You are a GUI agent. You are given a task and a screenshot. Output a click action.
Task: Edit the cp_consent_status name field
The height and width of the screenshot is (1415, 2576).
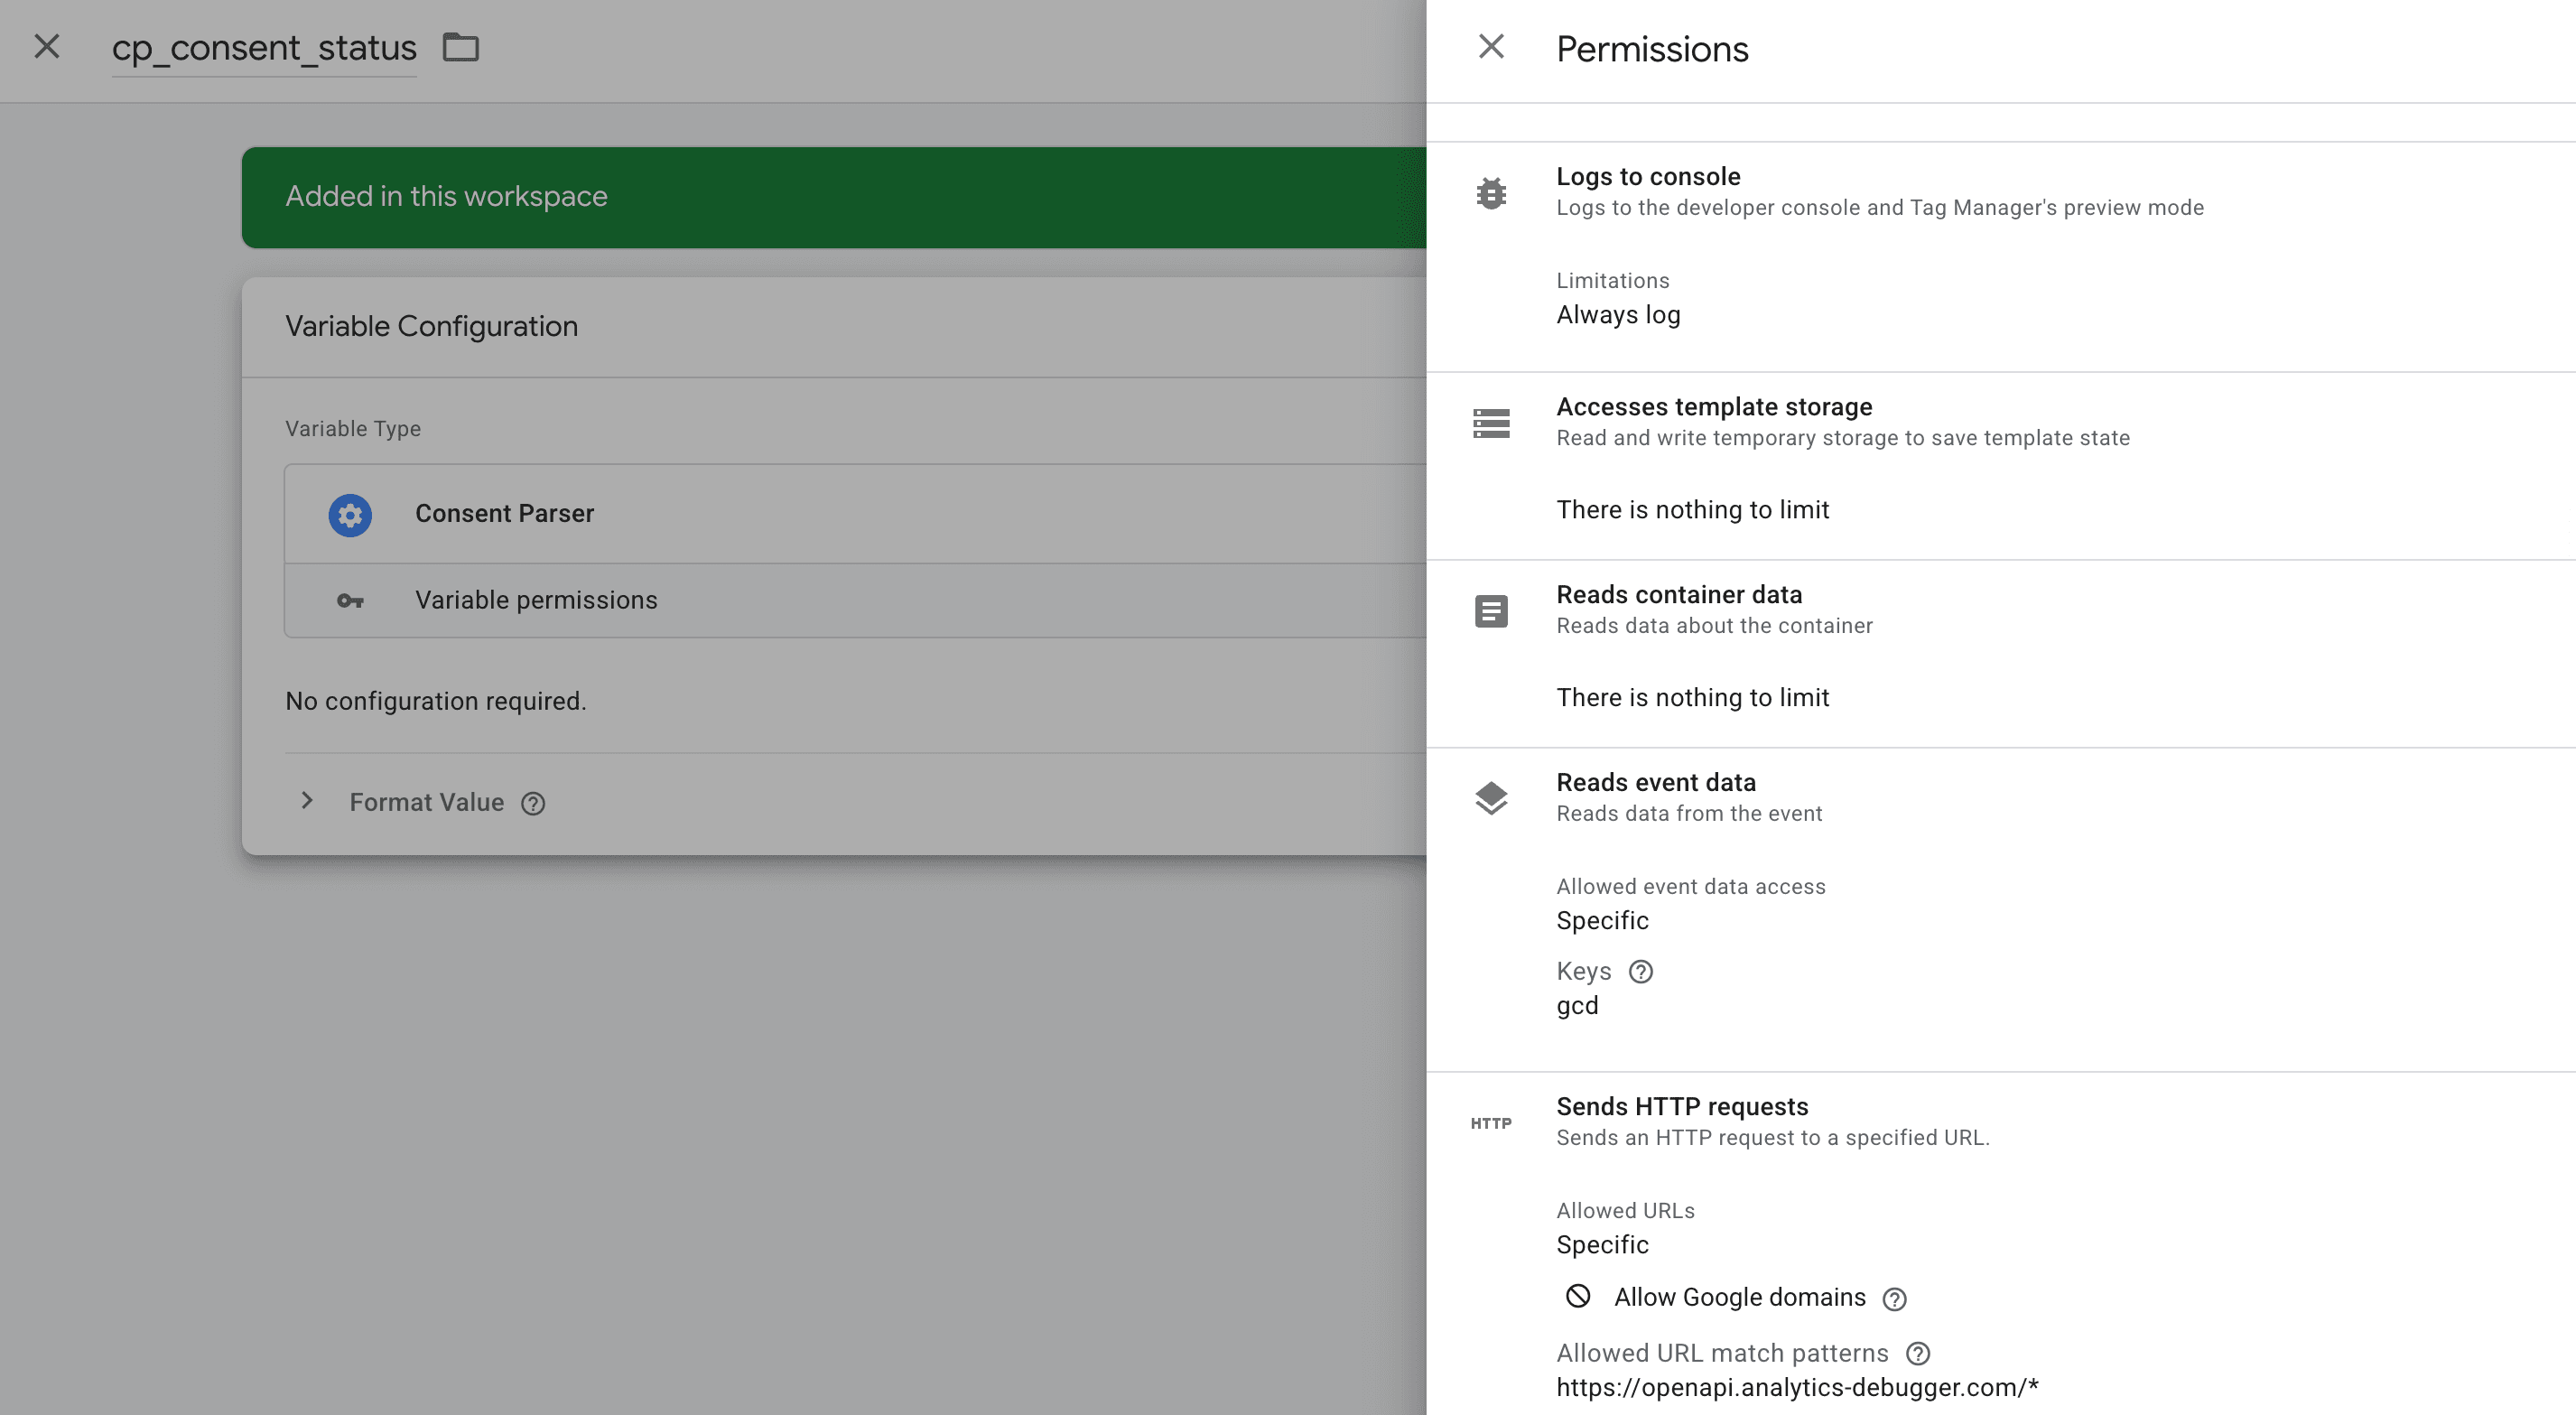pyautogui.click(x=264, y=46)
